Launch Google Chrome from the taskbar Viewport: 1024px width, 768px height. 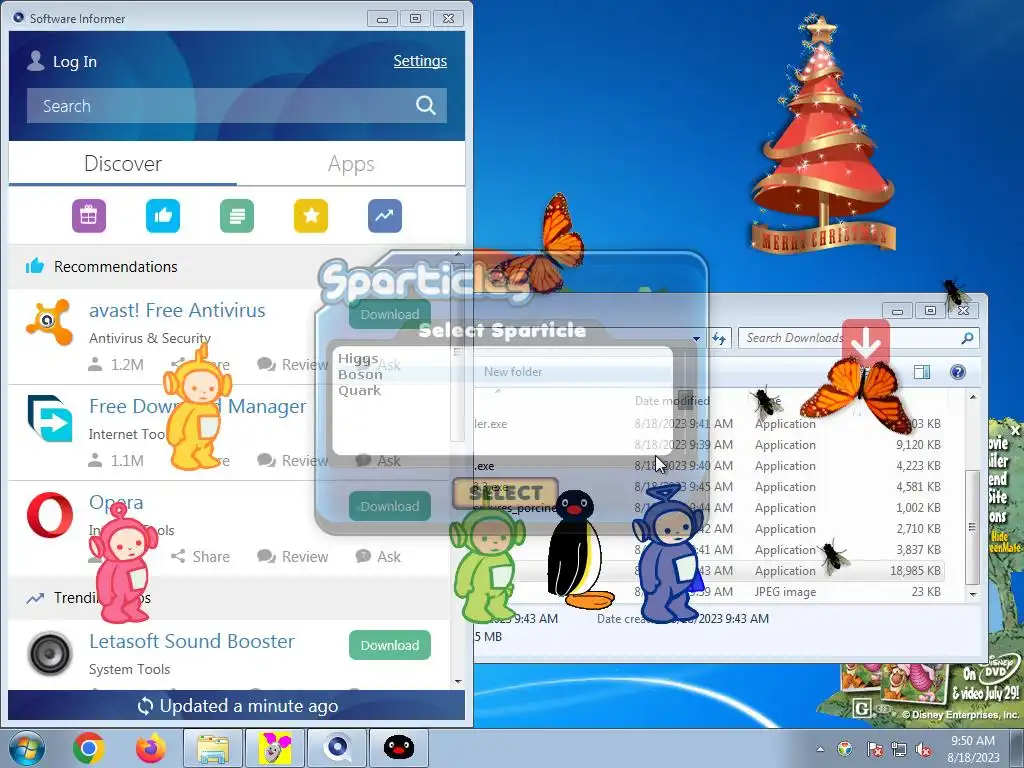click(89, 748)
